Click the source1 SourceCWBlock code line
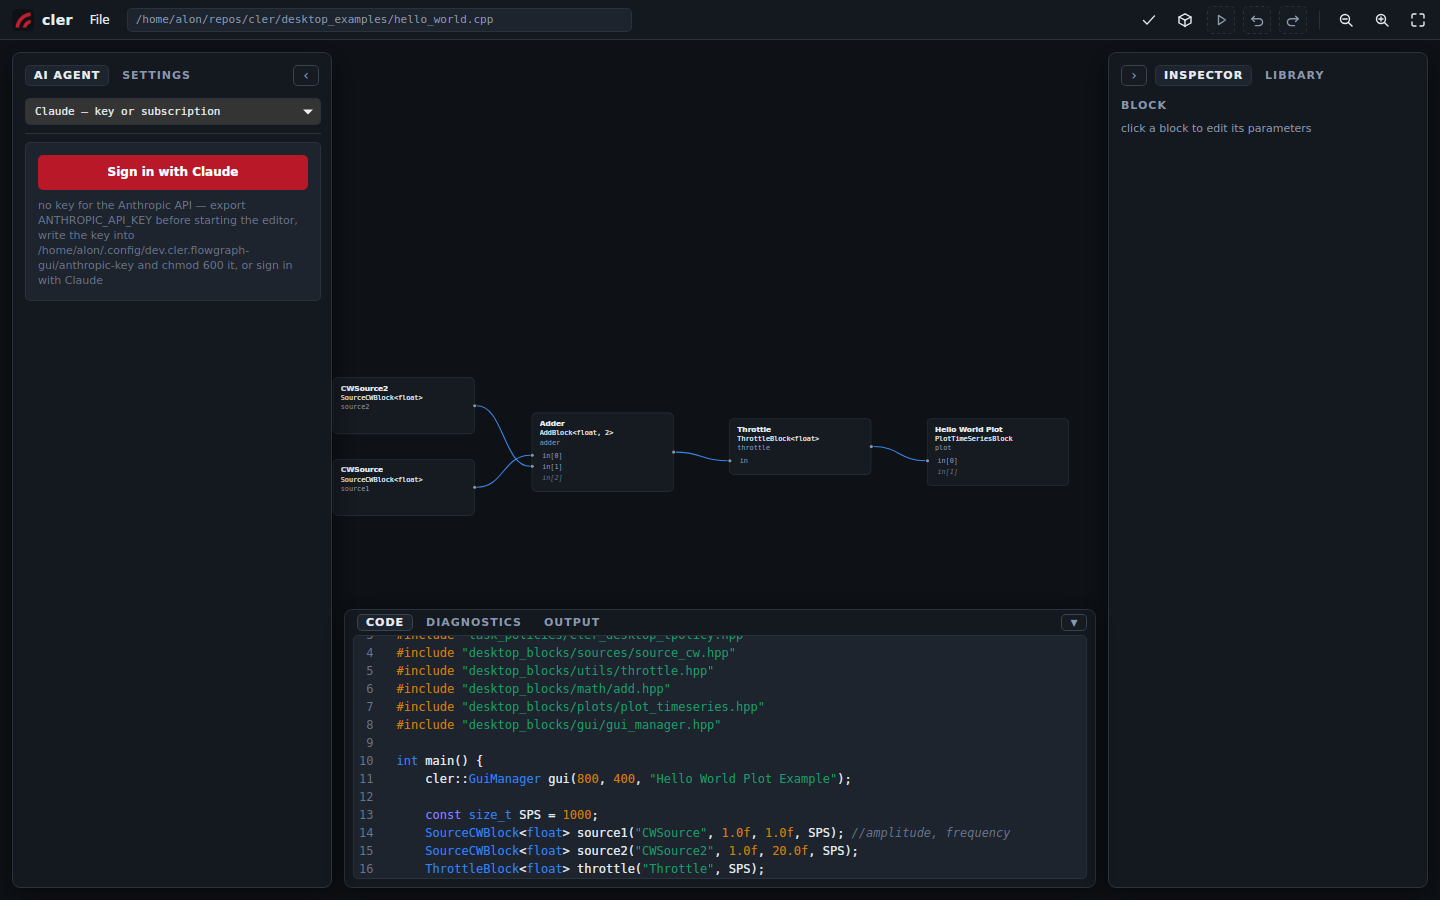Screen dimensions: 1440x900 (720, 833)
